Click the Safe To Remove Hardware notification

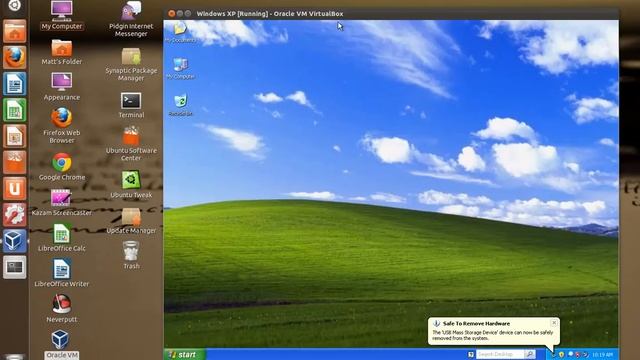point(494,331)
